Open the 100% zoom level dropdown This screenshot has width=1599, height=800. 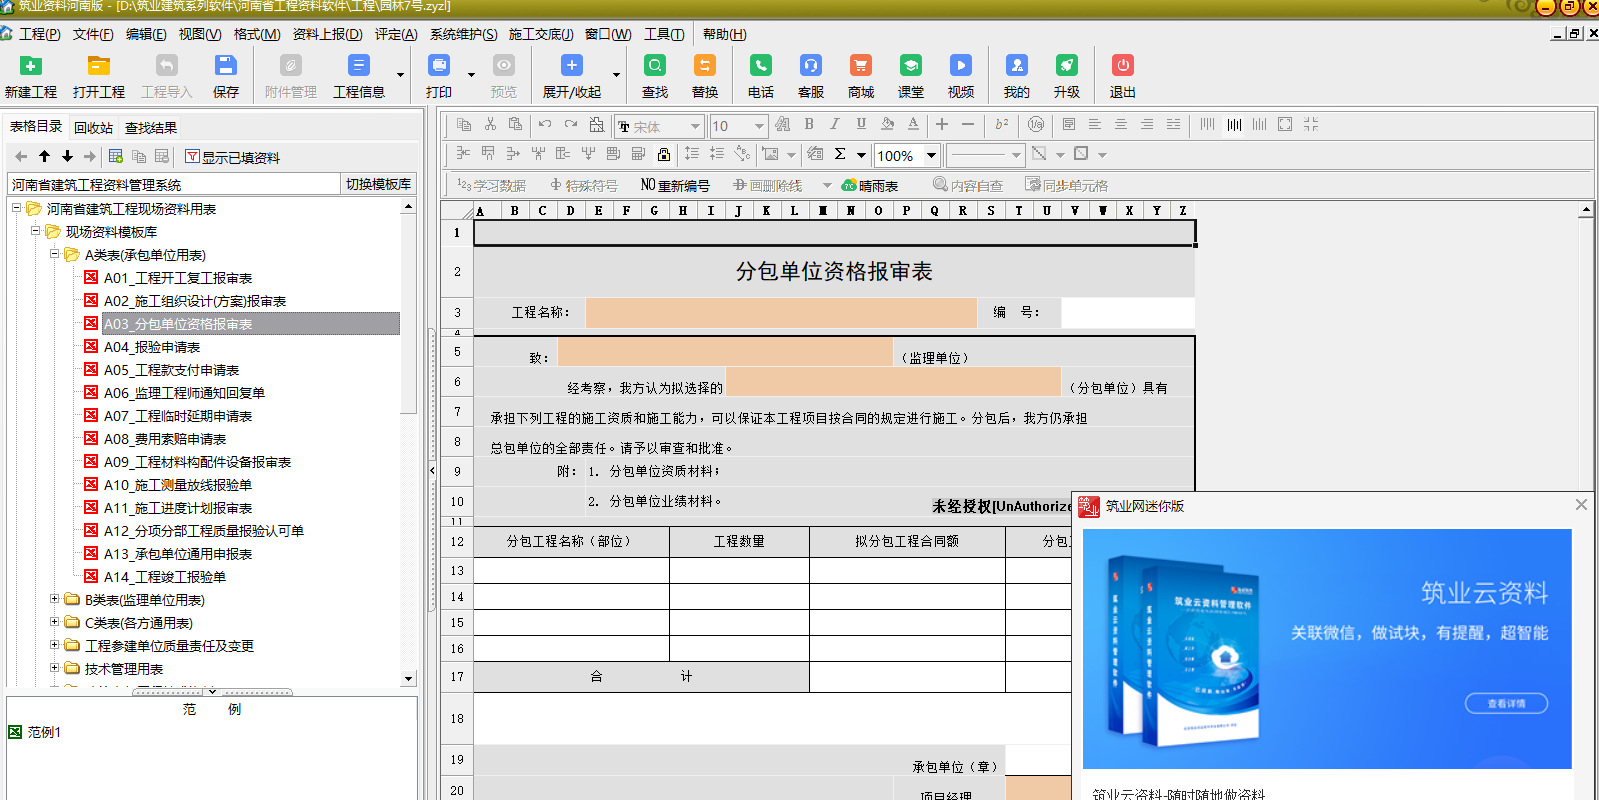coord(931,155)
